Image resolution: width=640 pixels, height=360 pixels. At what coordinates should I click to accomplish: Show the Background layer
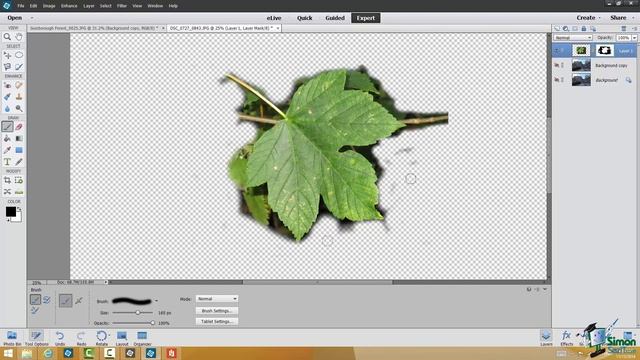[557, 80]
